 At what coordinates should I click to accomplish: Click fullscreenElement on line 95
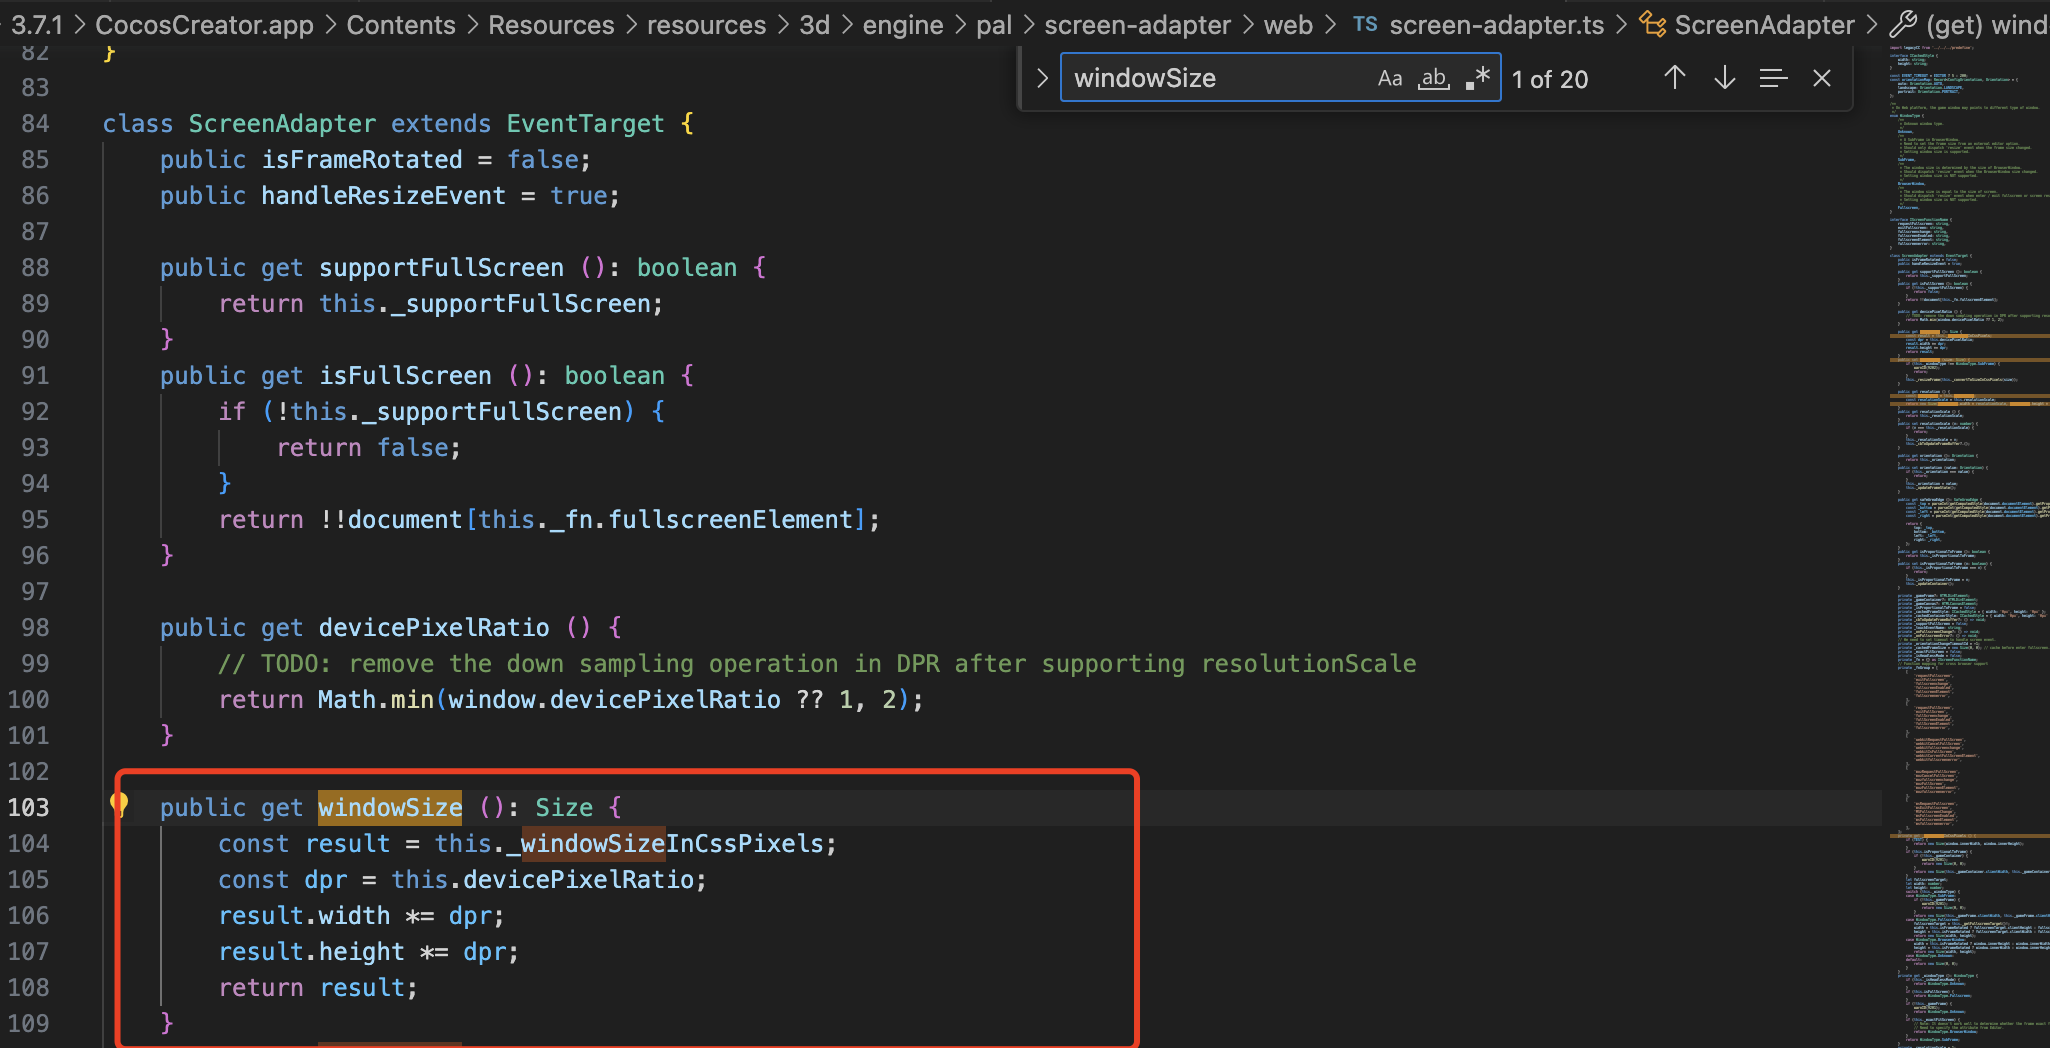tap(730, 519)
